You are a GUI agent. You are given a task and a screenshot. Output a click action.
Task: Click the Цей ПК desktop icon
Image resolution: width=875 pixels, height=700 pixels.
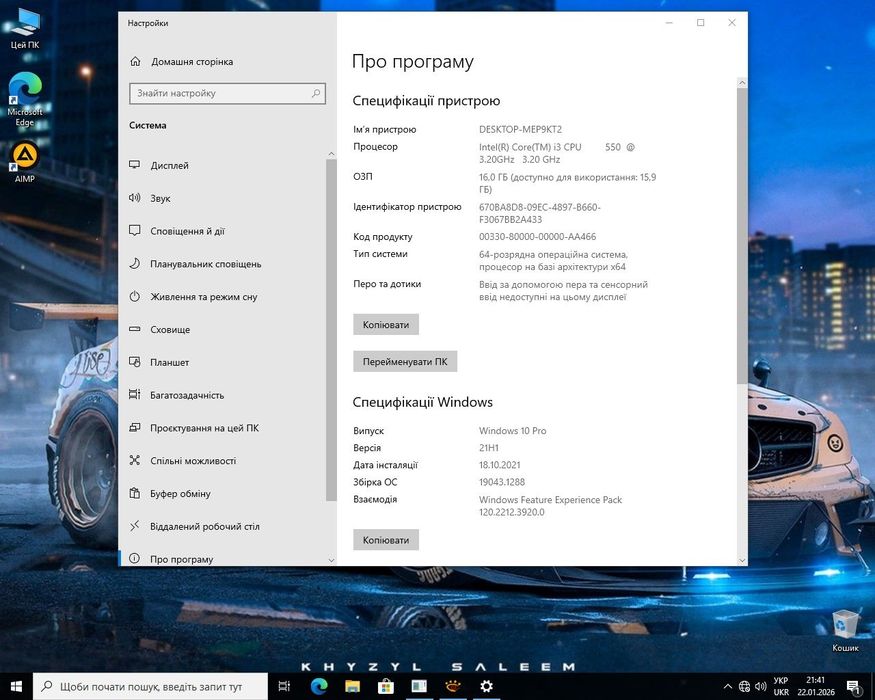(25, 30)
